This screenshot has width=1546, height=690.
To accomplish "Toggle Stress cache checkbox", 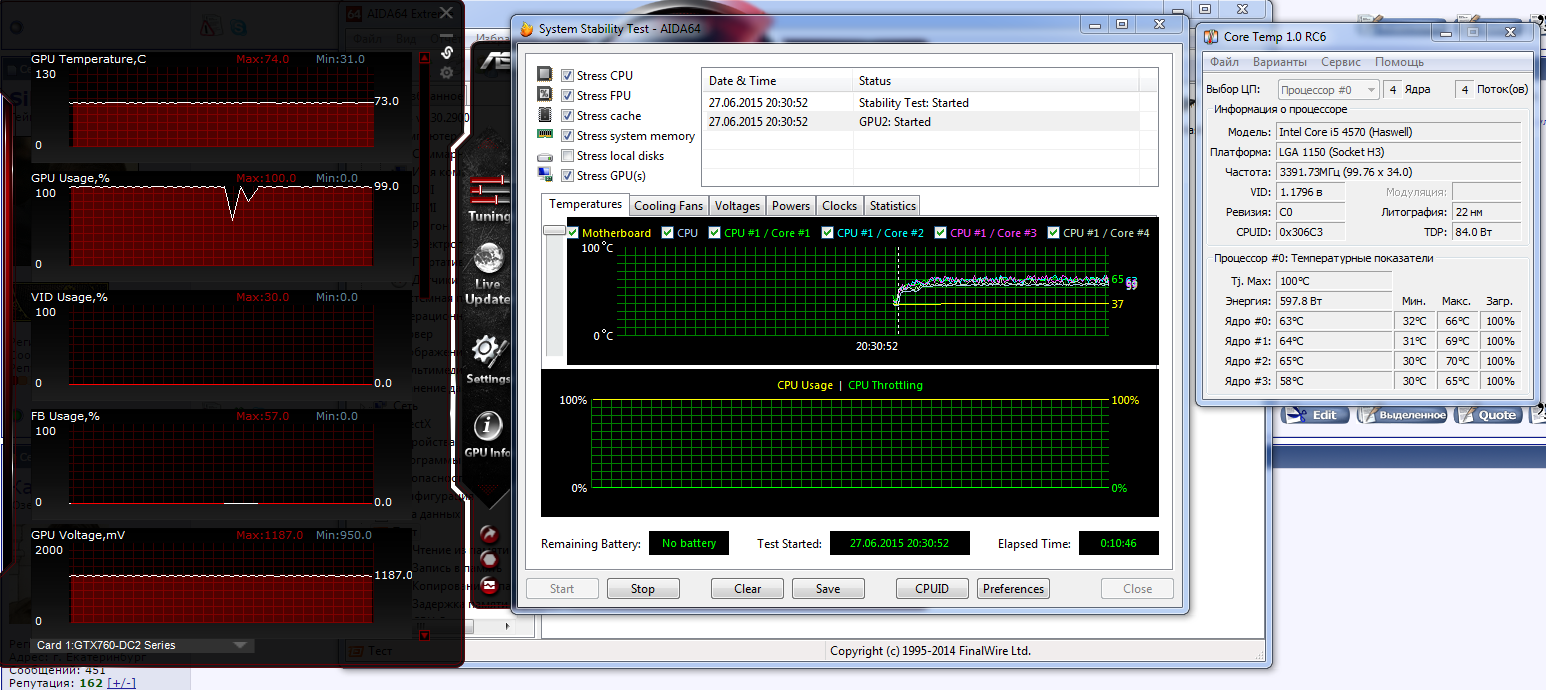I will pos(568,116).
